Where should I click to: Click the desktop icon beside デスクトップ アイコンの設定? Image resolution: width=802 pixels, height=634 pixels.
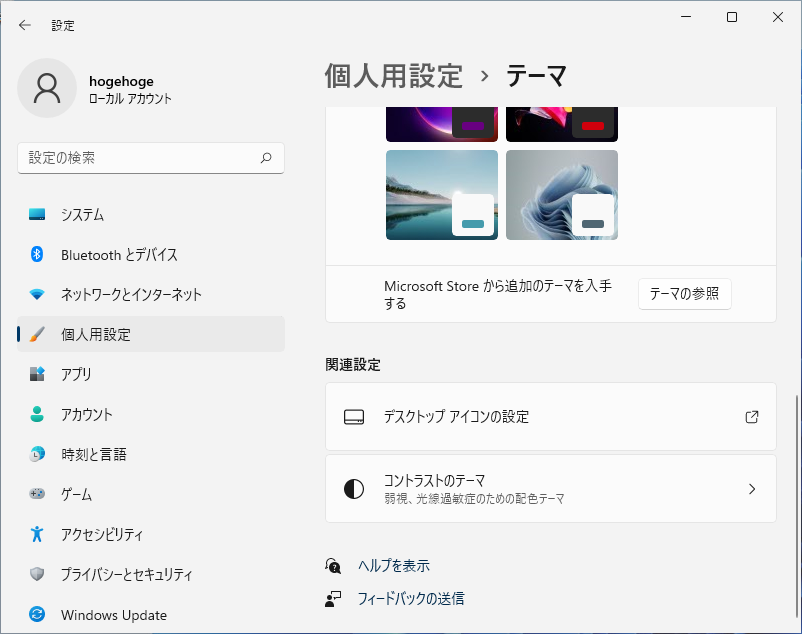[x=354, y=417]
